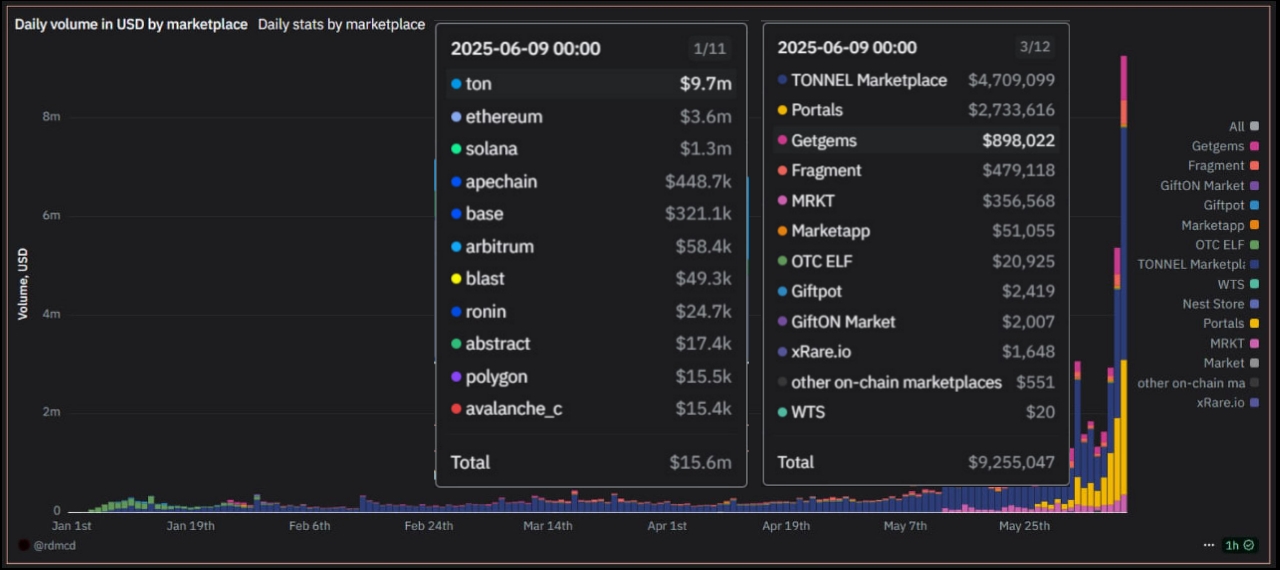Screen dimensions: 1280x570
Task: Click the GiftON Market tooltip value $2,007
Action: 1028,322
